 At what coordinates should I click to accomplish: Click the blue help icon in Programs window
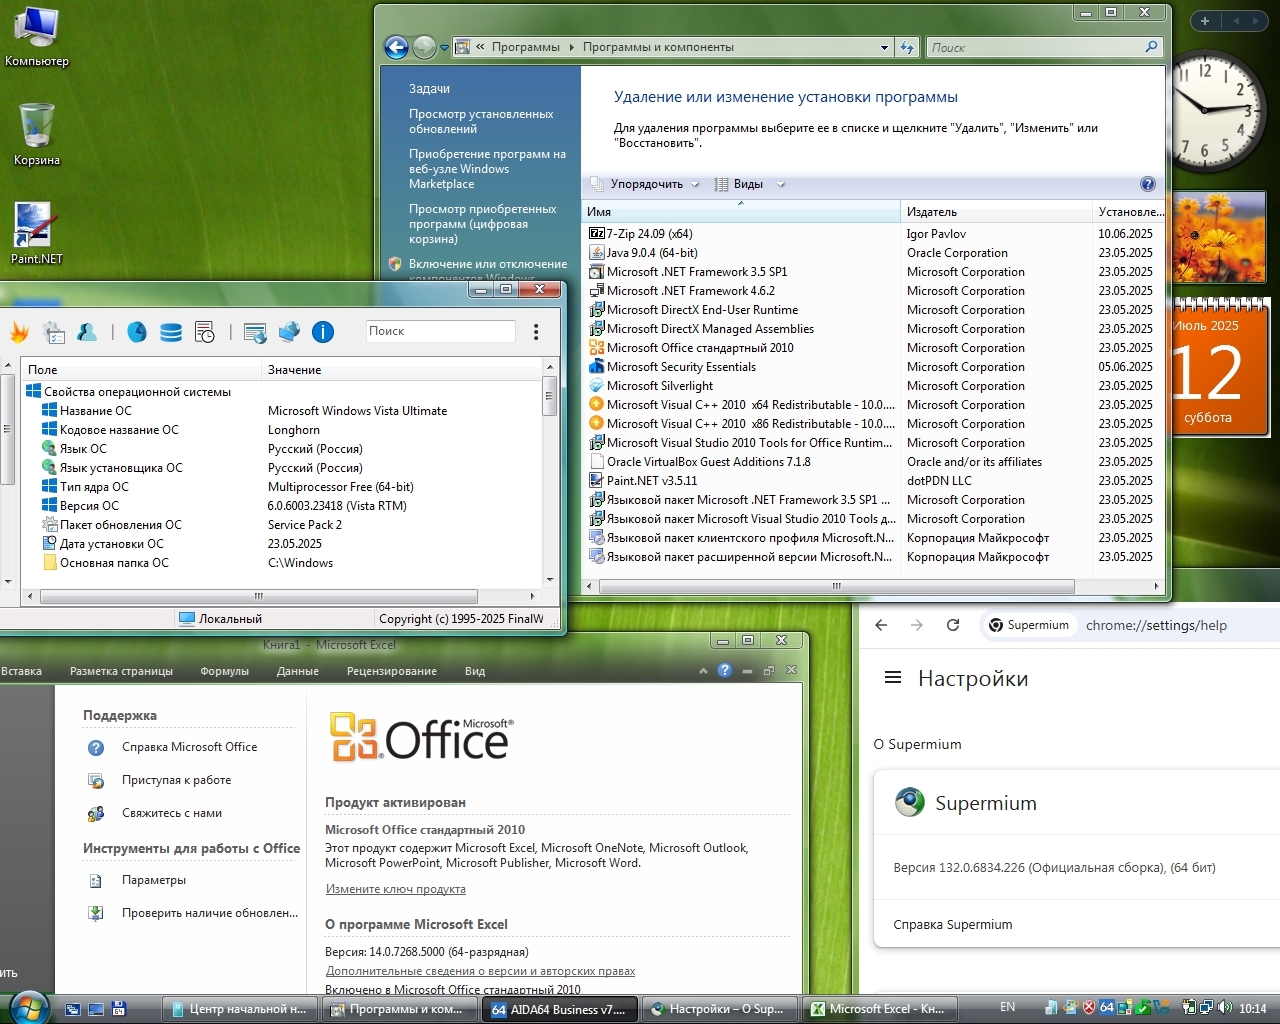click(1148, 184)
